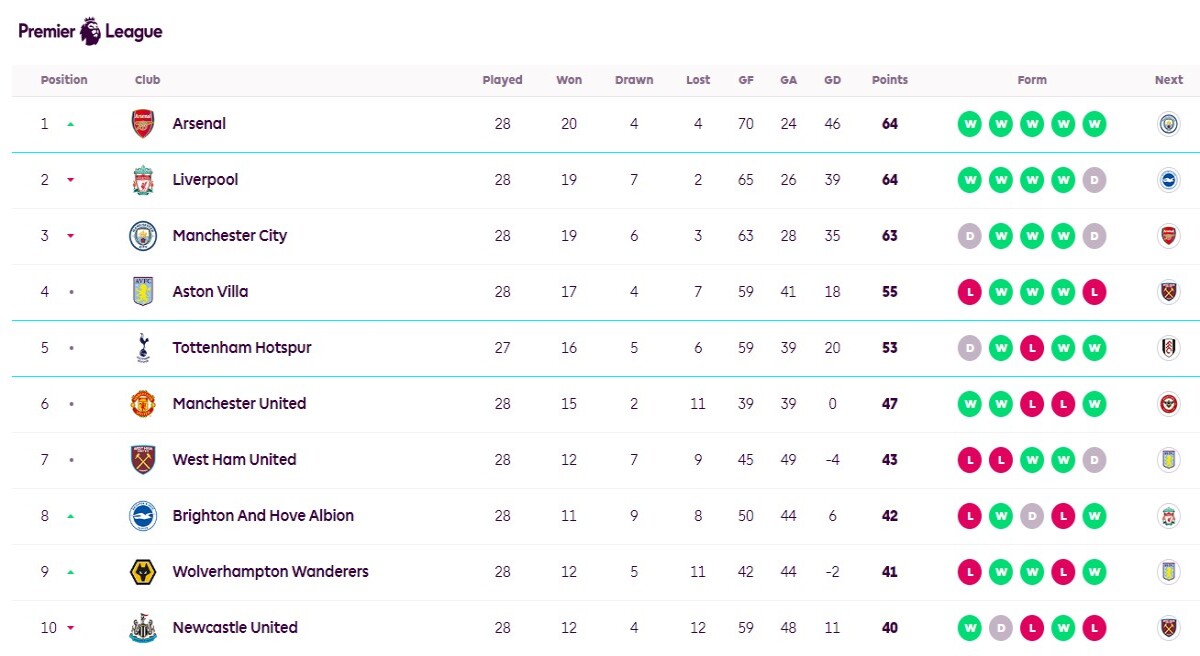Viewport: 1200px width, 656px height.
Task: Open Arsenal club crest icon
Action: [143, 124]
